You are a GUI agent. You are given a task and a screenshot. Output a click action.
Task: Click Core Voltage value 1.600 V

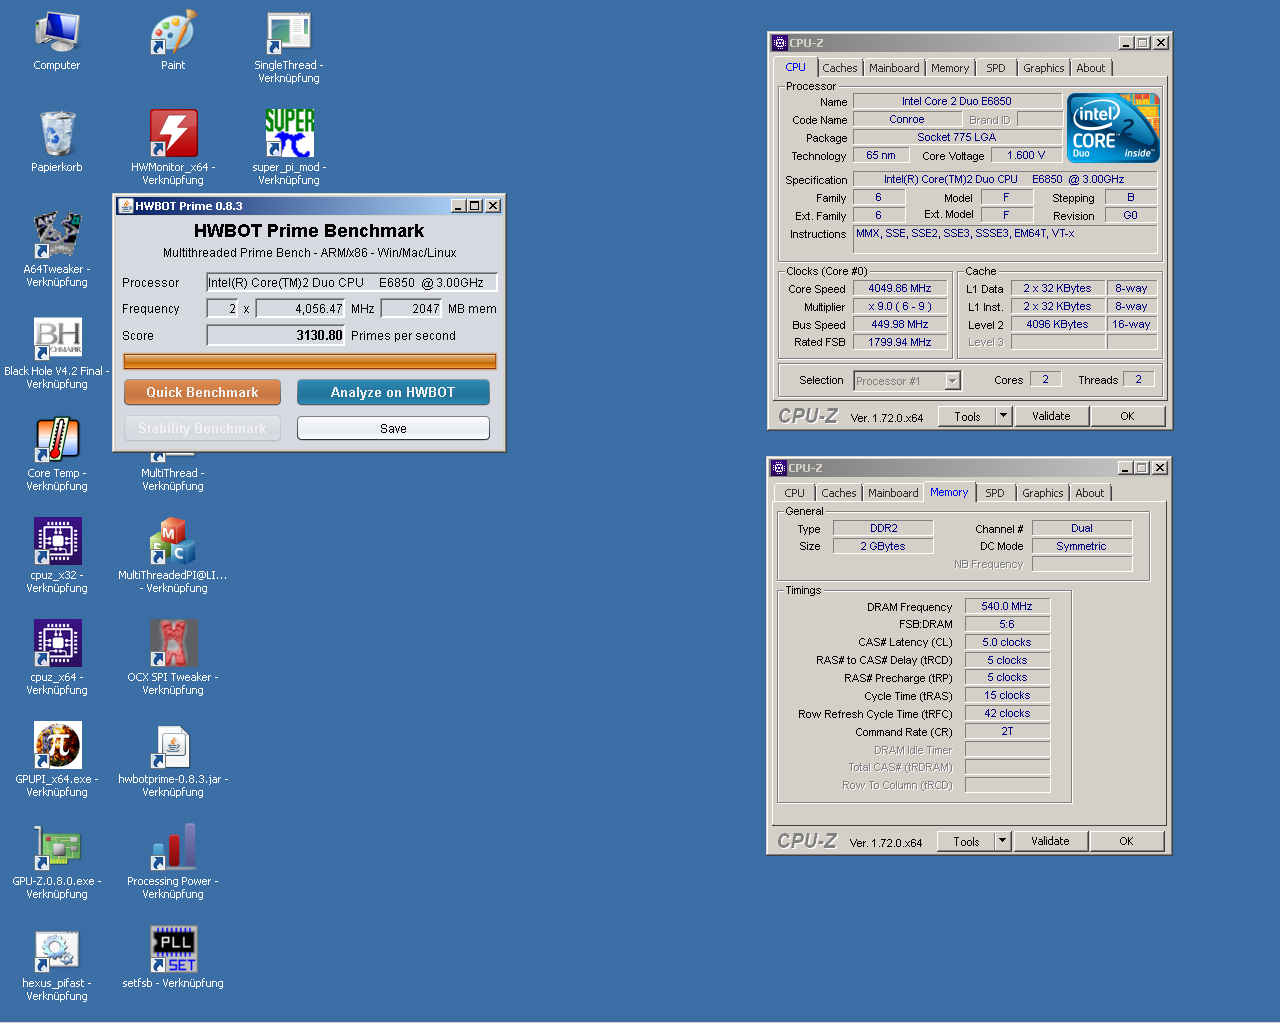click(1026, 155)
